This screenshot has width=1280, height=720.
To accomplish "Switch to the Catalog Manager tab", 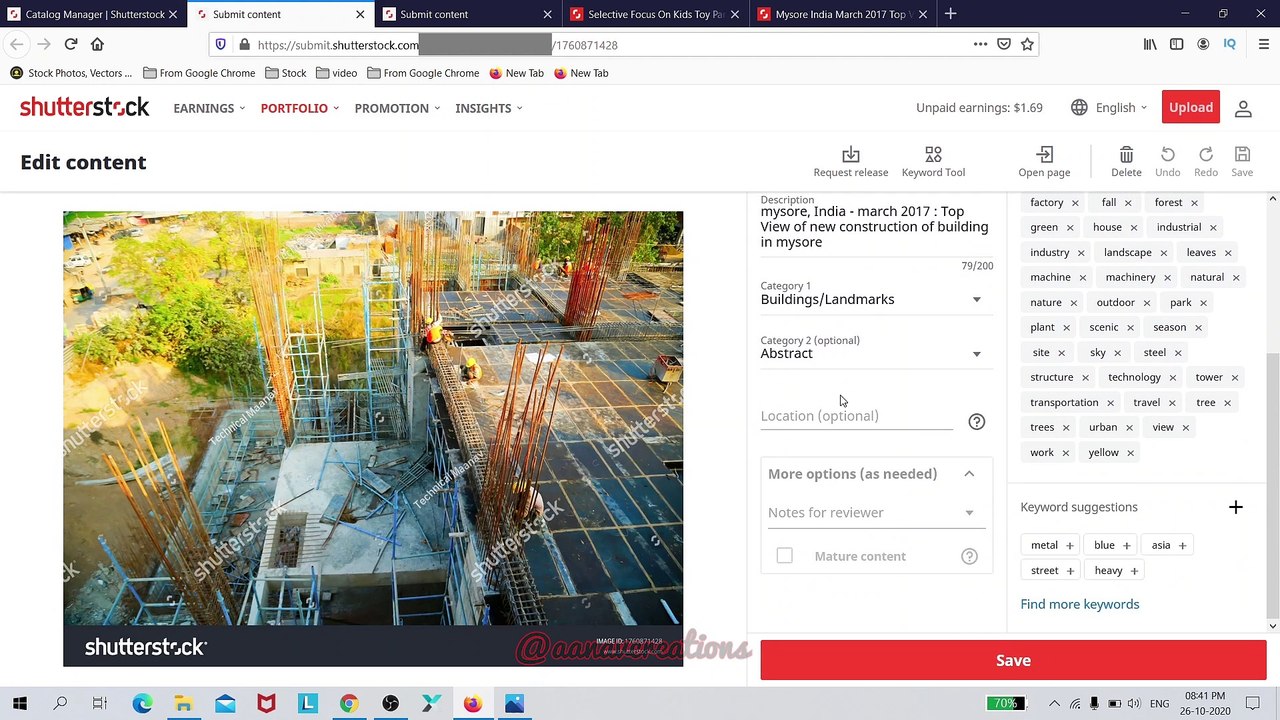I will (x=94, y=14).
